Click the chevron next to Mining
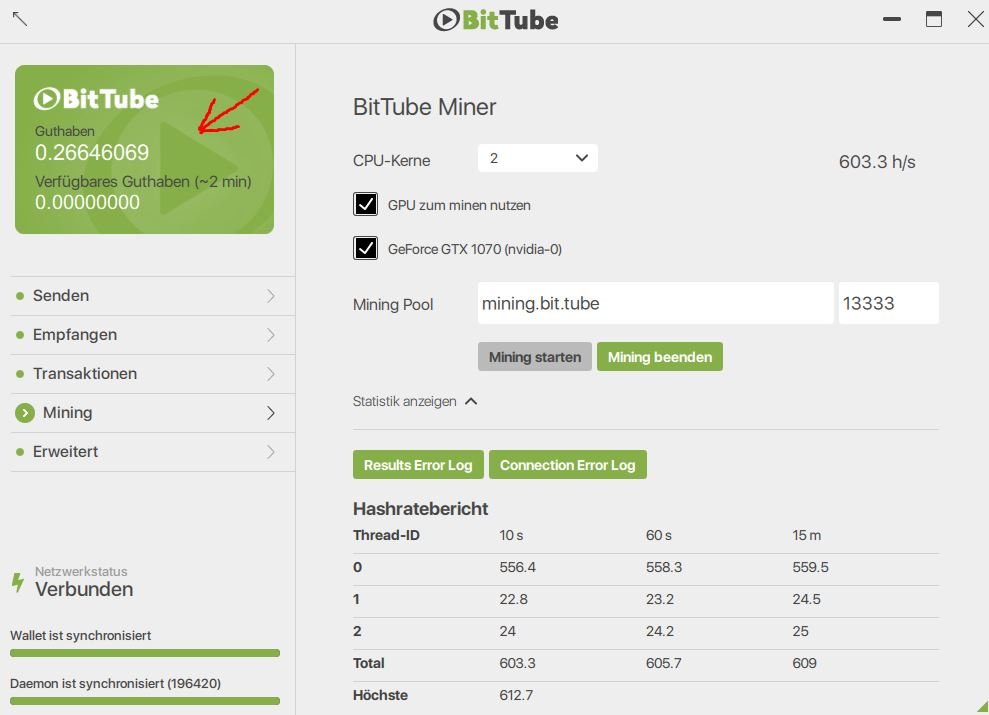This screenshot has width=989, height=715. tap(271, 413)
